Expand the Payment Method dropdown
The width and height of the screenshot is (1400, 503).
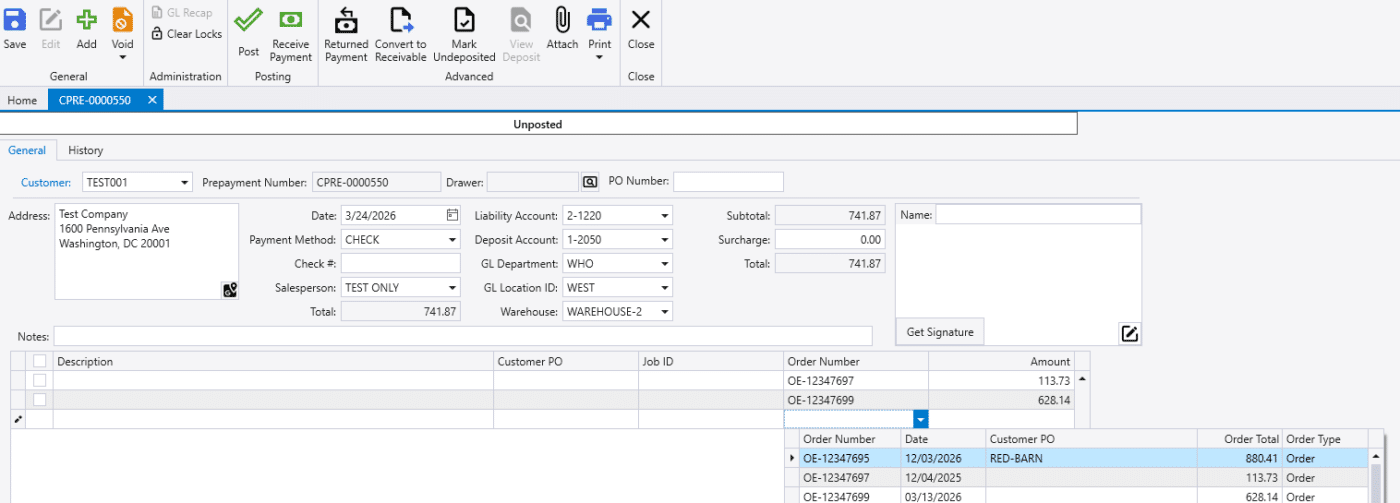pos(452,240)
